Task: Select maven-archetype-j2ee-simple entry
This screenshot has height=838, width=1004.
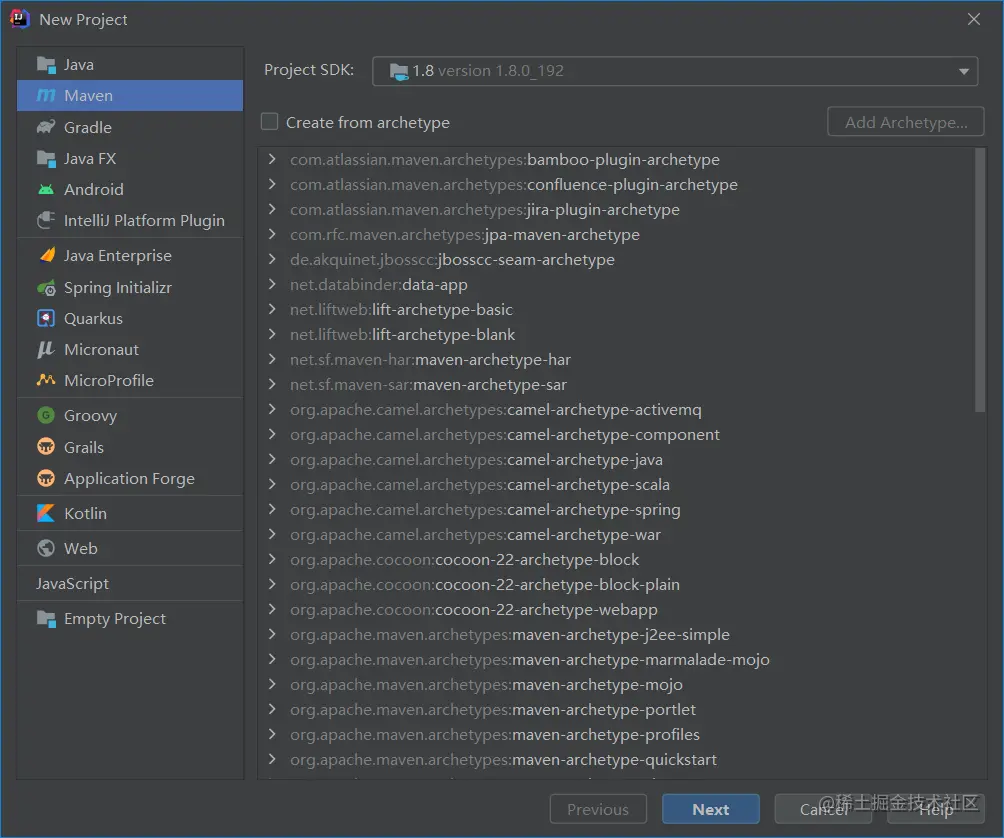Action: click(x=510, y=634)
